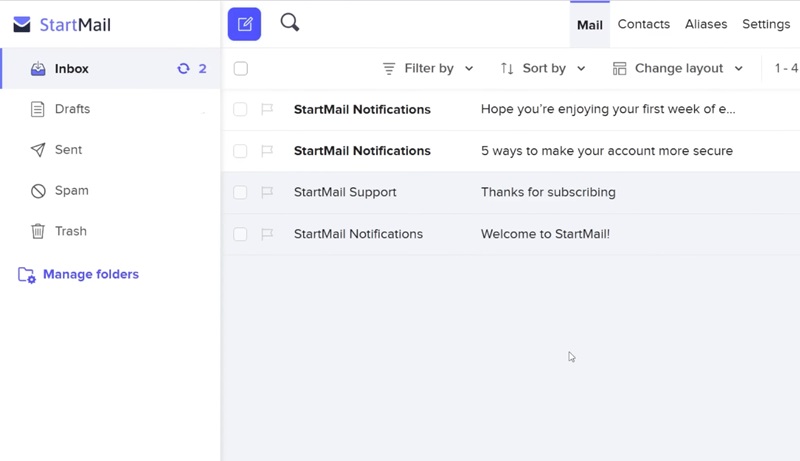Open the search magnifier icon
The height and width of the screenshot is (461, 800).
(290, 22)
